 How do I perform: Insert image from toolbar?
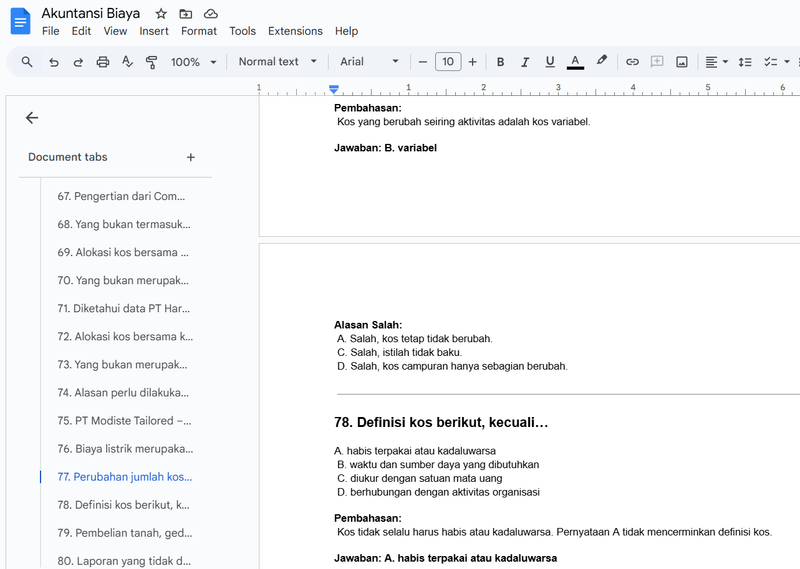(x=682, y=62)
